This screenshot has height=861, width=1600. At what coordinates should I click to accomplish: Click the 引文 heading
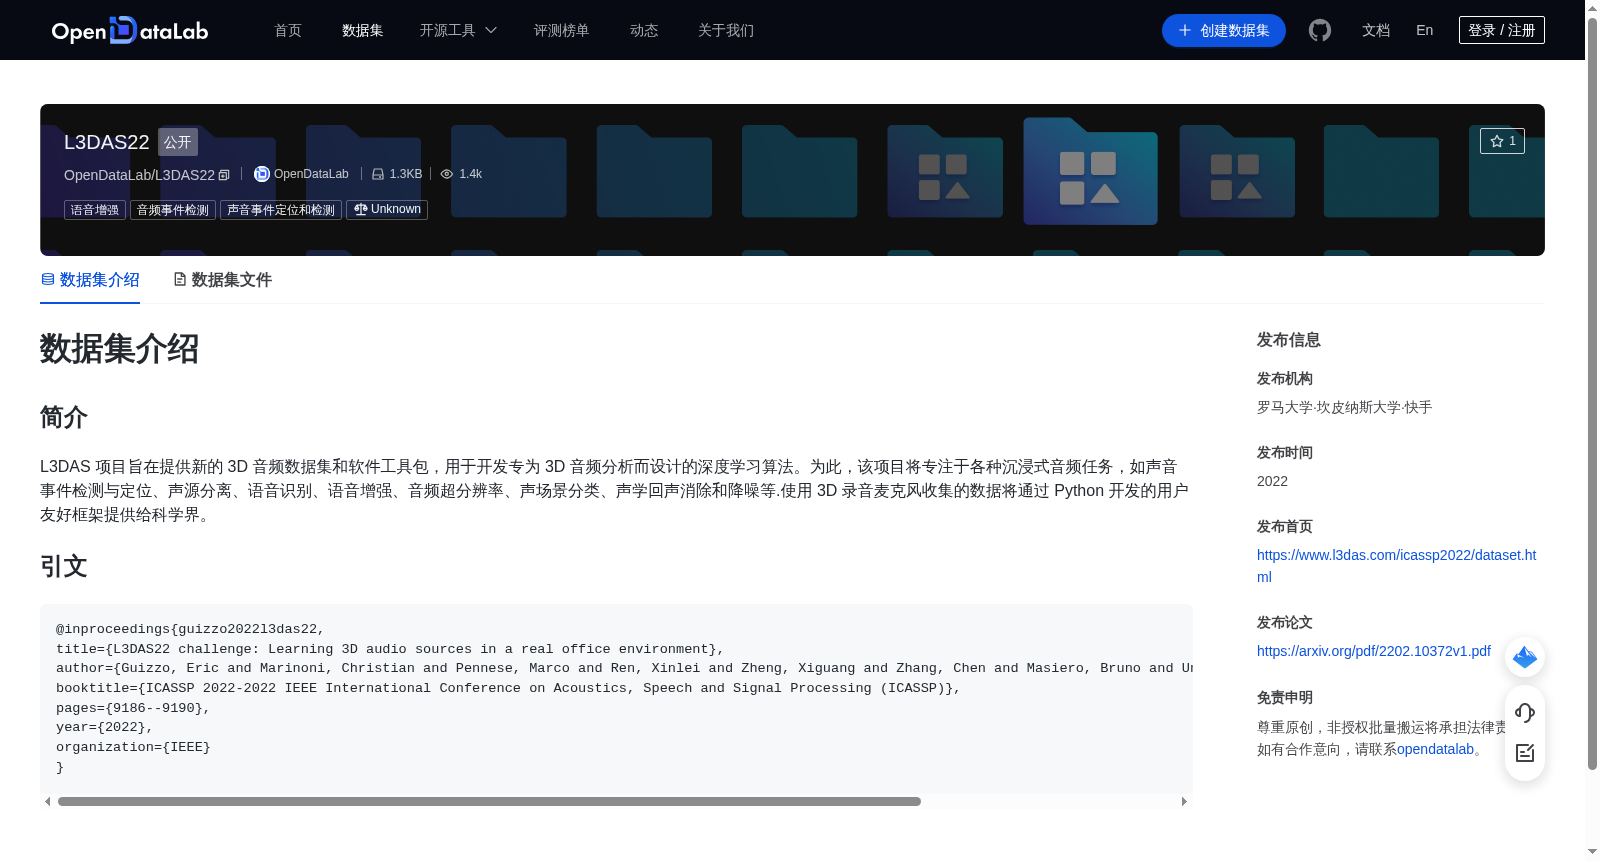(x=64, y=566)
